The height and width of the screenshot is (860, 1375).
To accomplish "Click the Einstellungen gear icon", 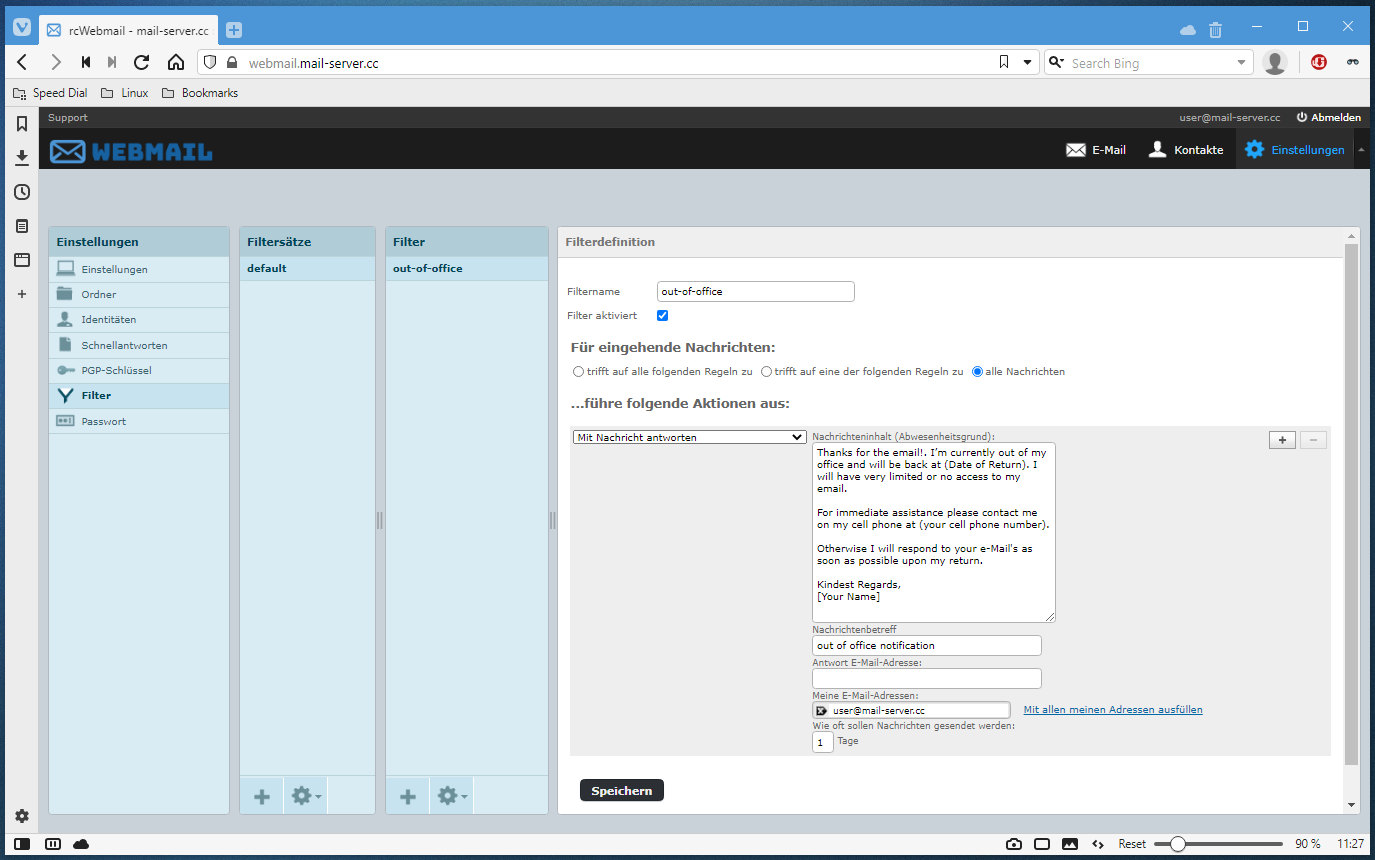I will (1254, 150).
